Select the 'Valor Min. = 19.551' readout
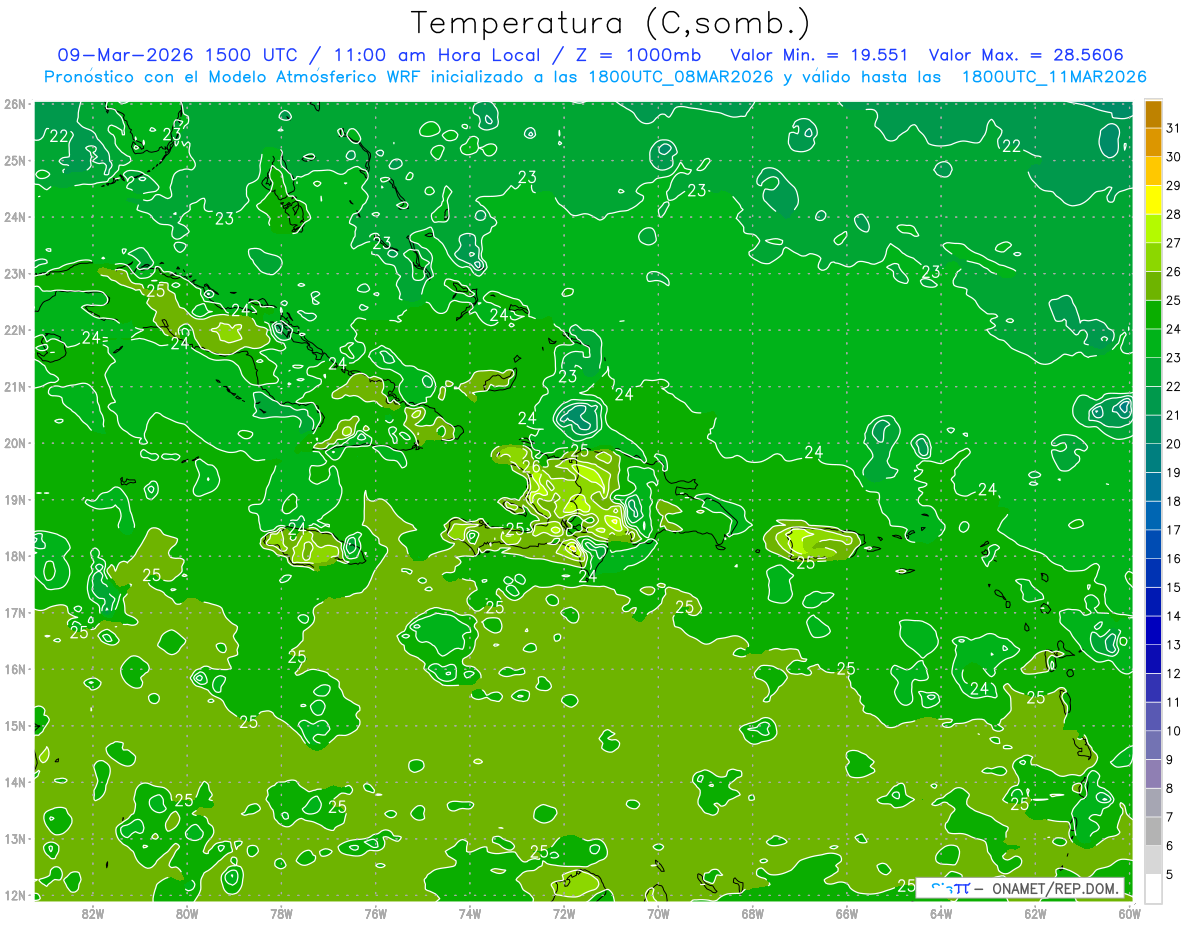This screenshot has height=927, width=1200. (x=820, y=55)
